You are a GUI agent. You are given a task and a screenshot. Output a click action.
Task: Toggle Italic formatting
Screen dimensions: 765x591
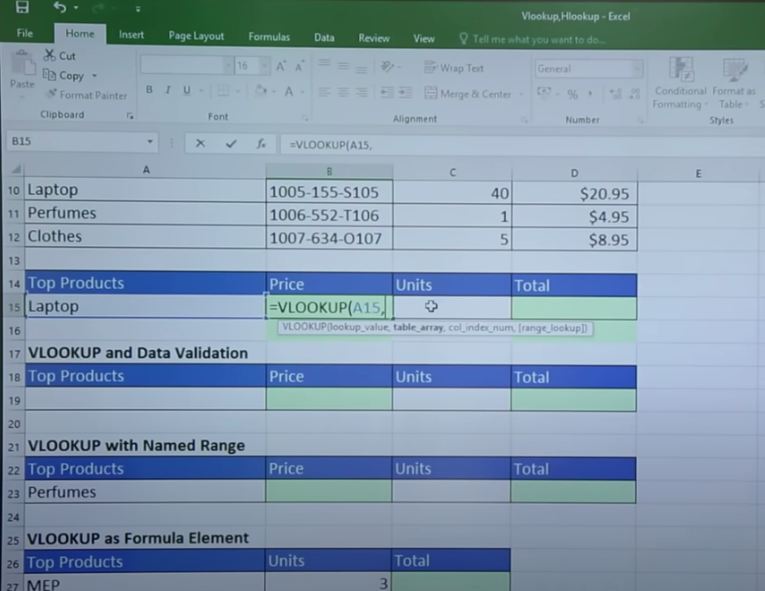168,90
